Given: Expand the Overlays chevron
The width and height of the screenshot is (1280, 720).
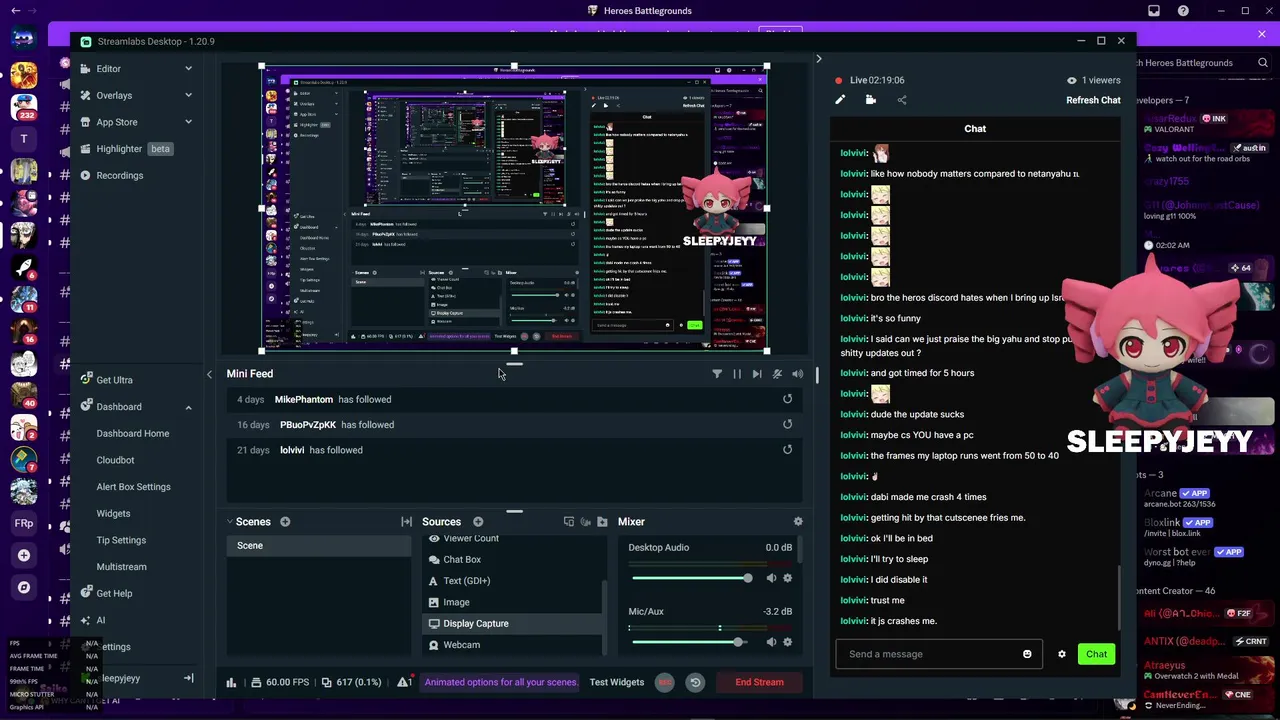Looking at the screenshot, I should [188, 95].
